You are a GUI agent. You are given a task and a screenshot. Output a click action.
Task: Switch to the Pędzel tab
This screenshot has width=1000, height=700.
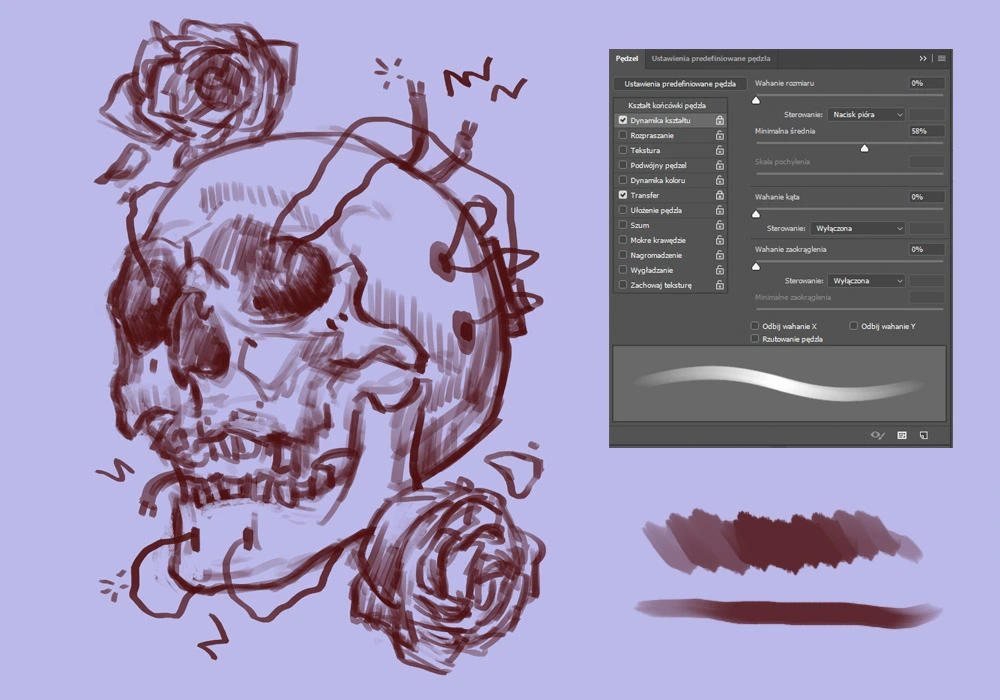(627, 59)
